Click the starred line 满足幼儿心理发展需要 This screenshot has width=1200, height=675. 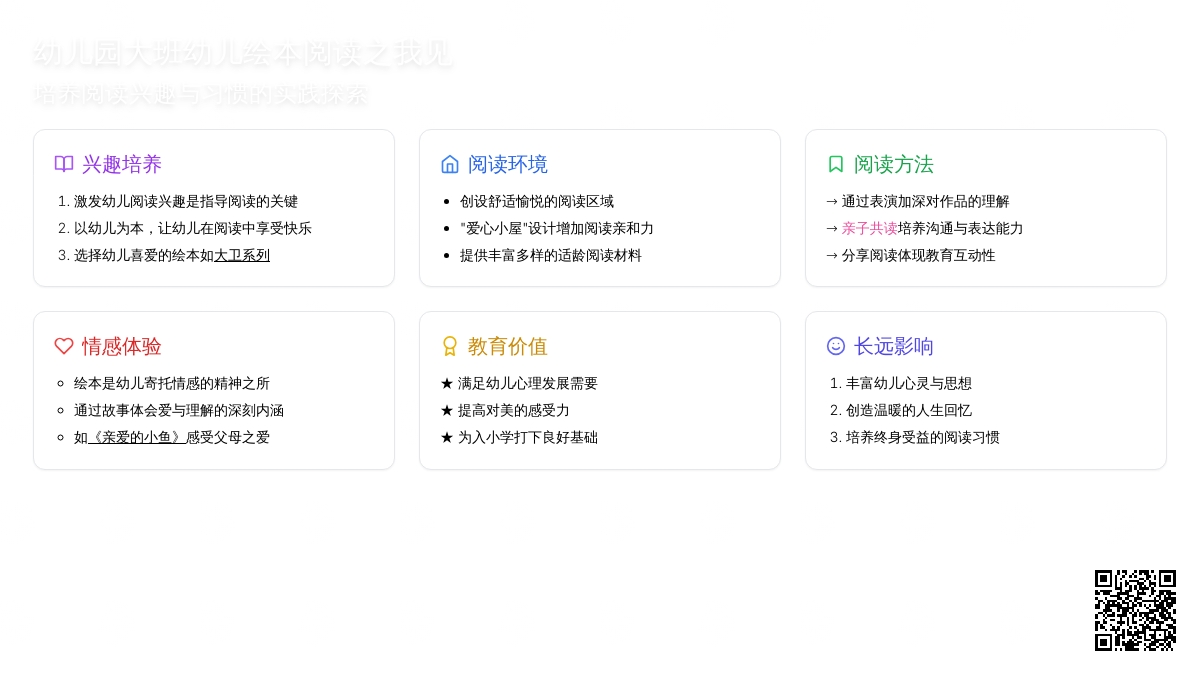click(x=519, y=383)
